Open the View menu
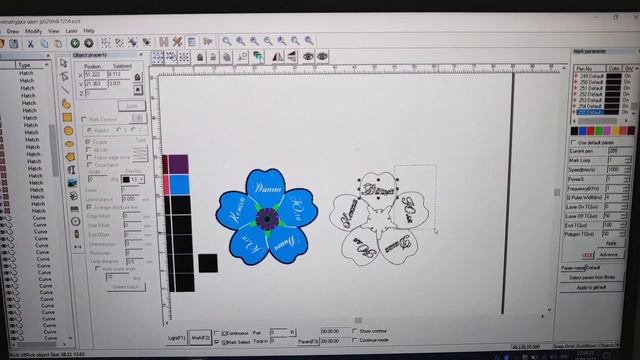 coord(53,31)
